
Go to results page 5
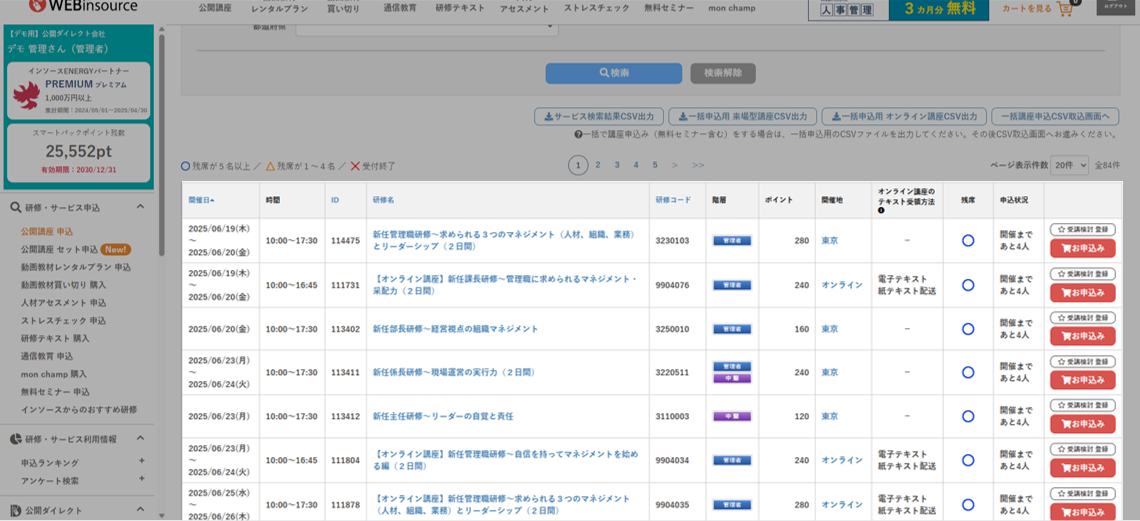pos(655,165)
